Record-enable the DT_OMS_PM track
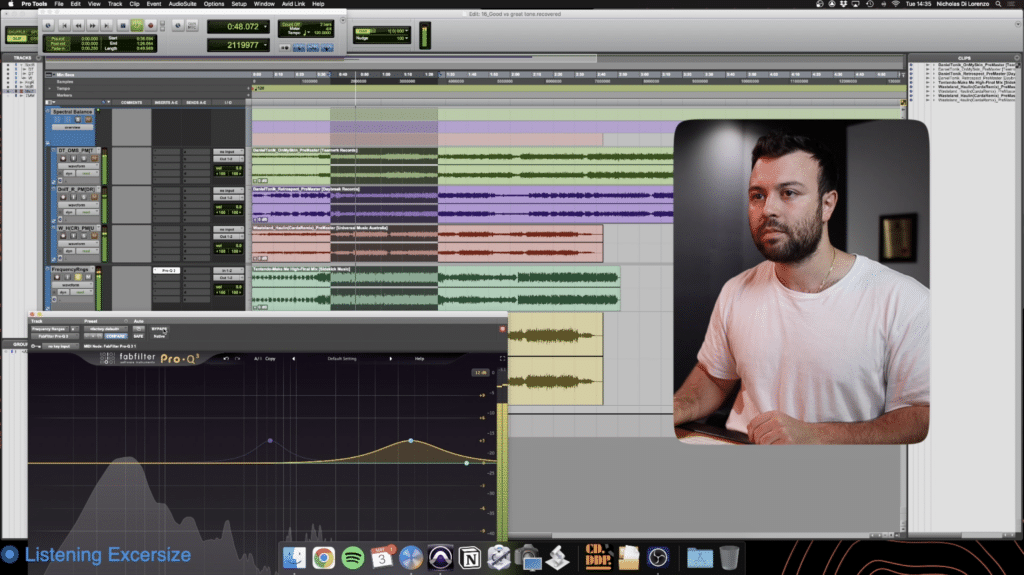1024x575 pixels. (63, 158)
